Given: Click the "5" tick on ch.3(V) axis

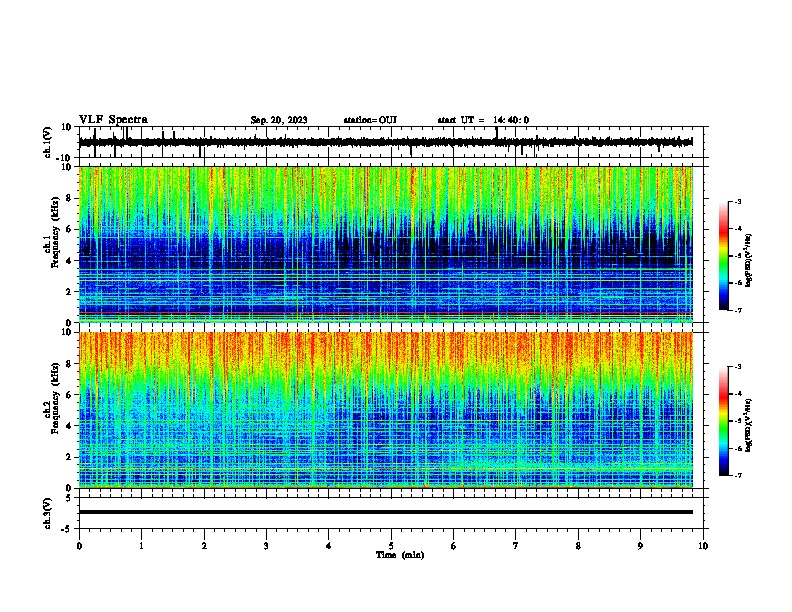Looking at the screenshot, I should [69, 497].
